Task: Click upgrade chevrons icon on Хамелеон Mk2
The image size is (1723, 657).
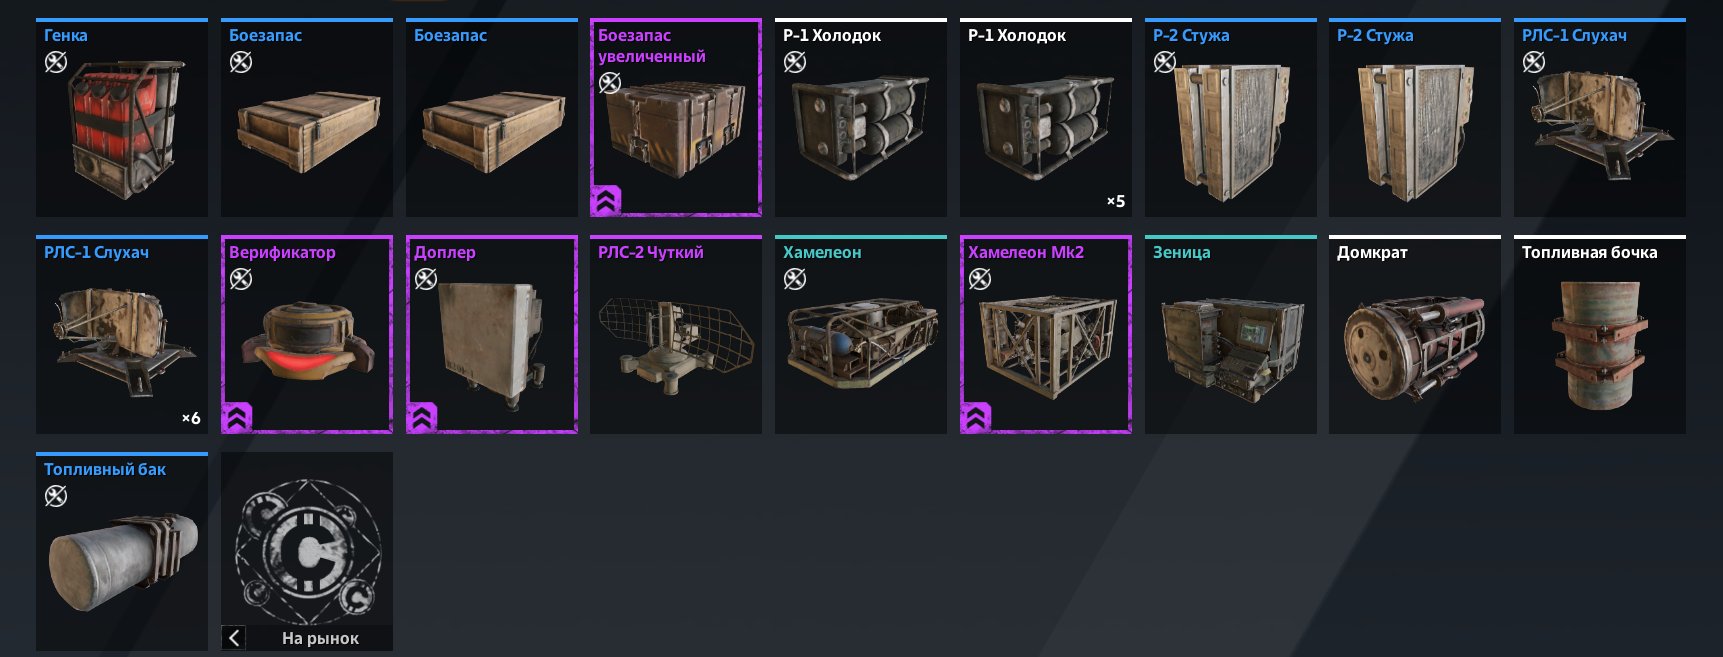Action: click(x=976, y=417)
